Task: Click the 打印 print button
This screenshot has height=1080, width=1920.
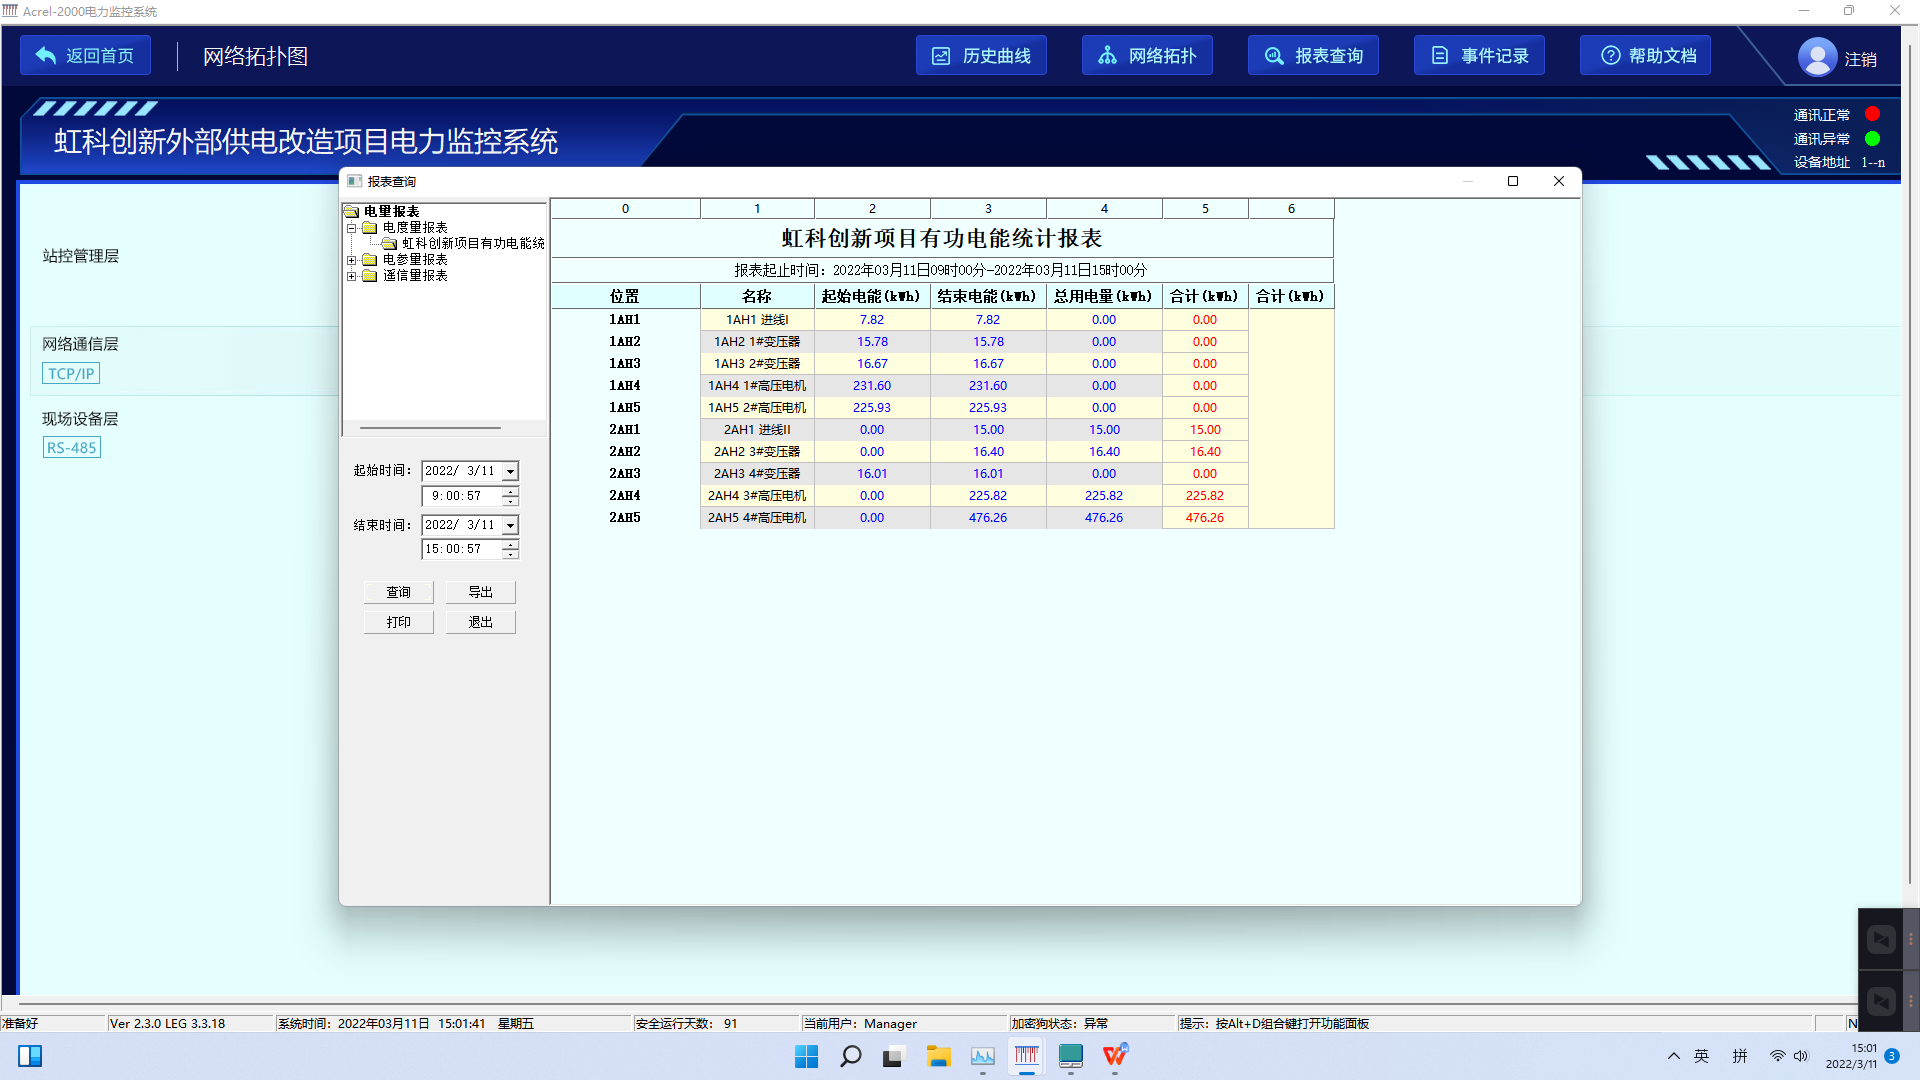Action: (x=398, y=622)
